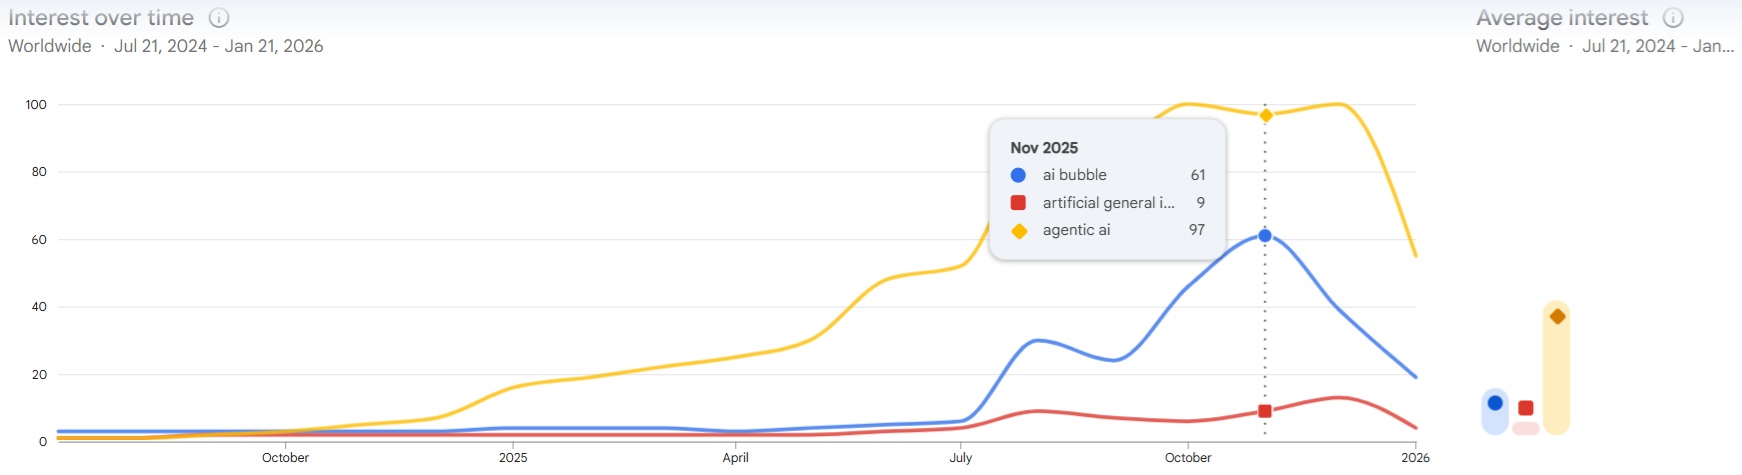Click the Nov 2025 tooltip title
Viewport: 1742px width, 475px height.
tap(1044, 148)
